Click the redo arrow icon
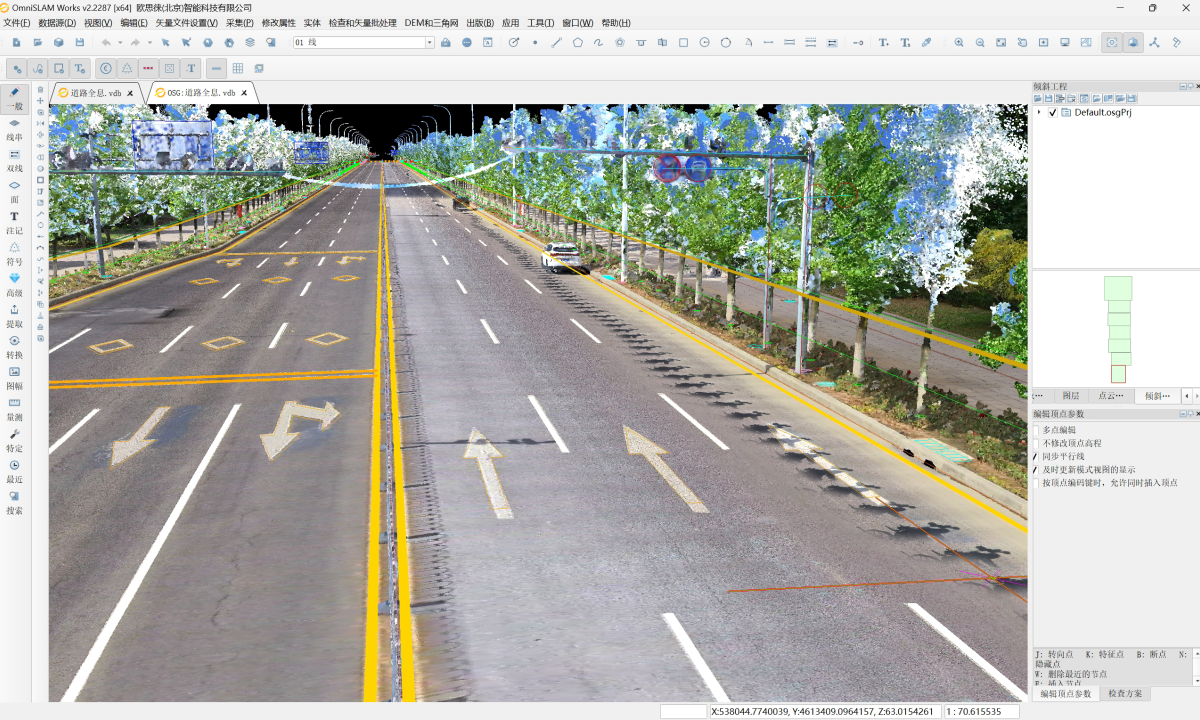Viewport: 1200px width, 720px height. point(136,43)
